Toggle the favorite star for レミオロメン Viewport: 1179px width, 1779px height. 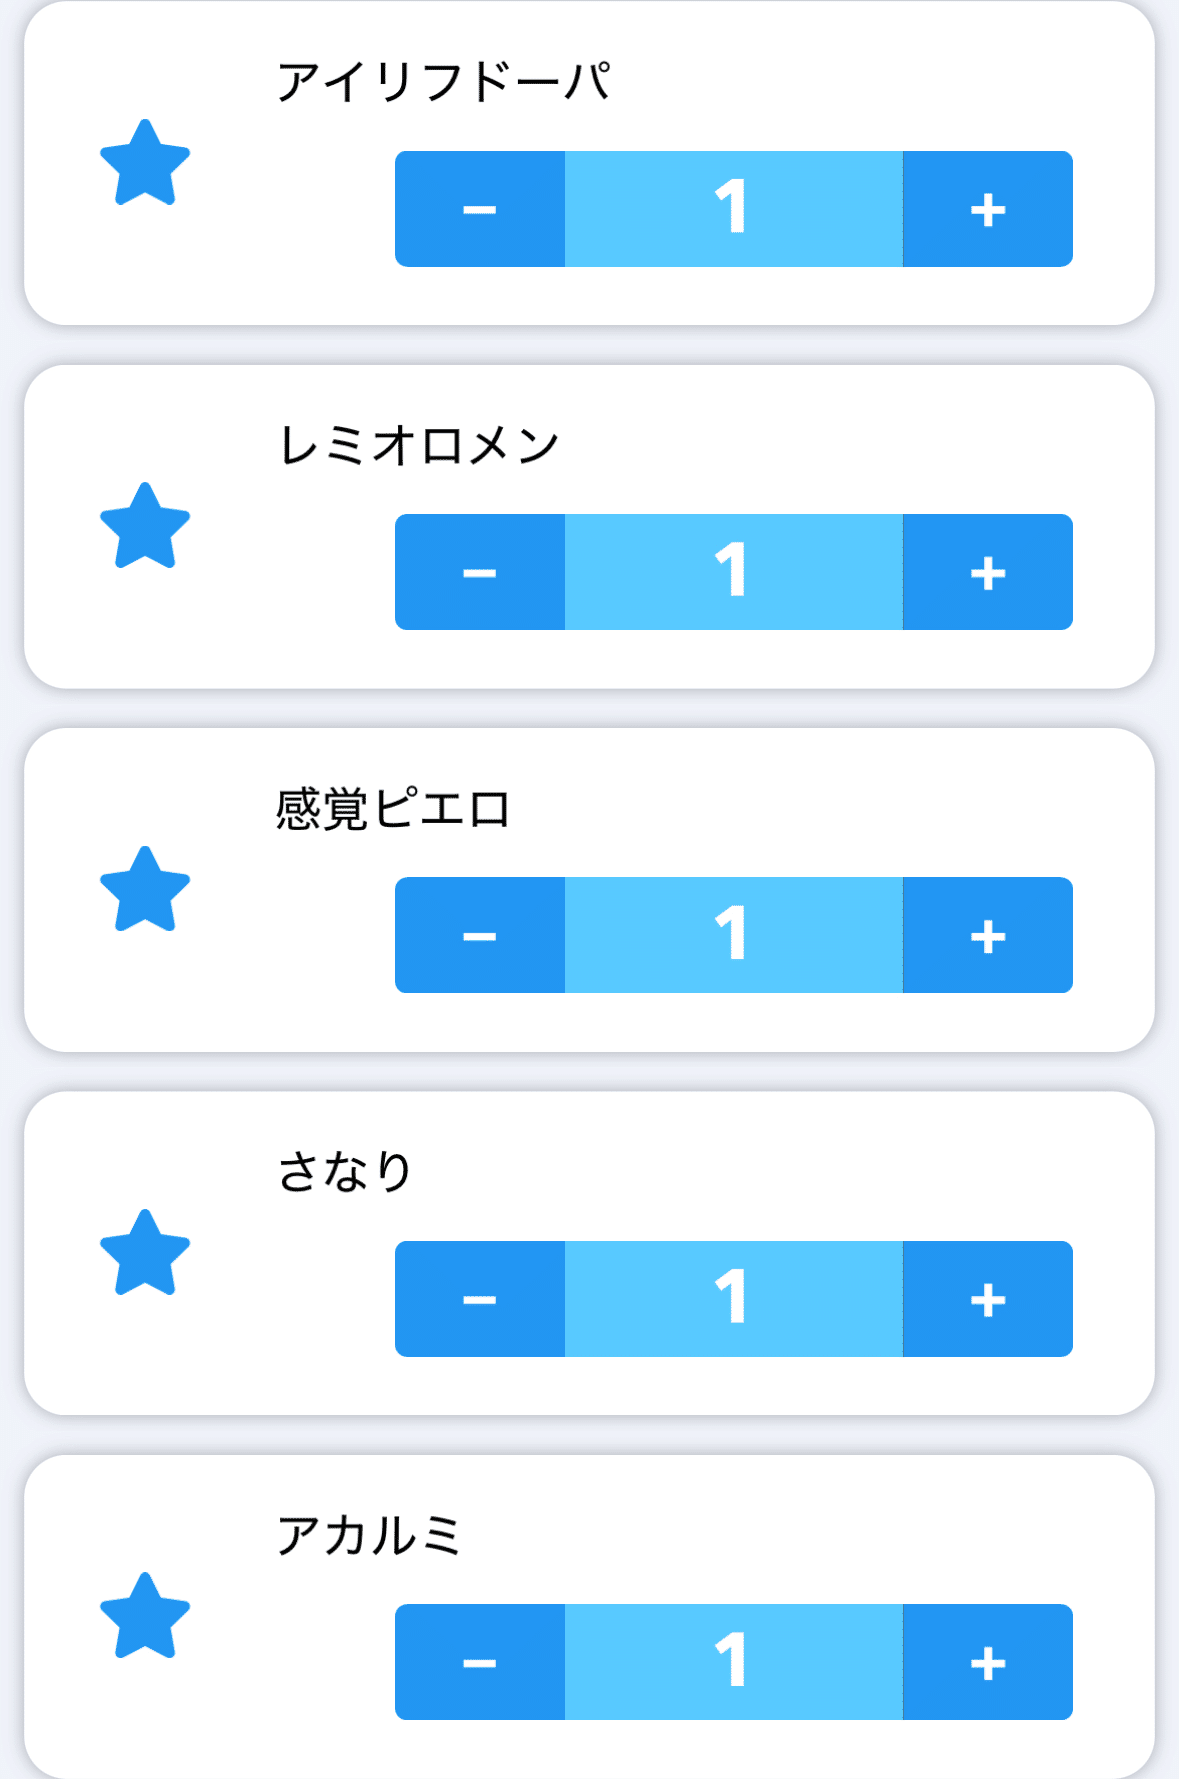[x=145, y=526]
